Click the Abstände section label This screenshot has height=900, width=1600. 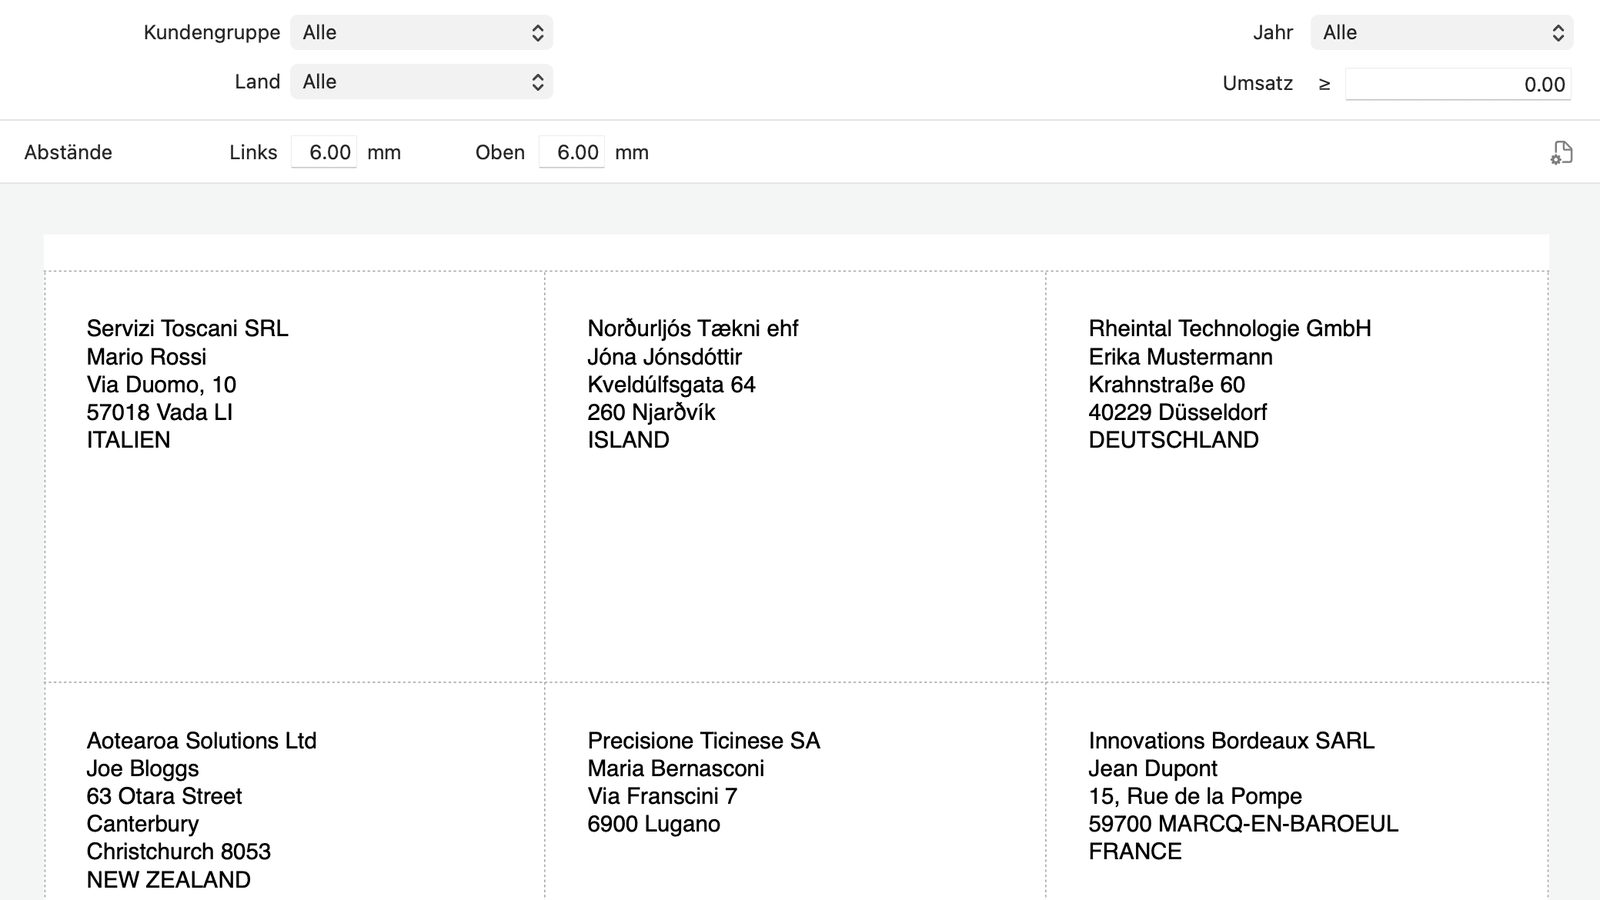tap(68, 153)
